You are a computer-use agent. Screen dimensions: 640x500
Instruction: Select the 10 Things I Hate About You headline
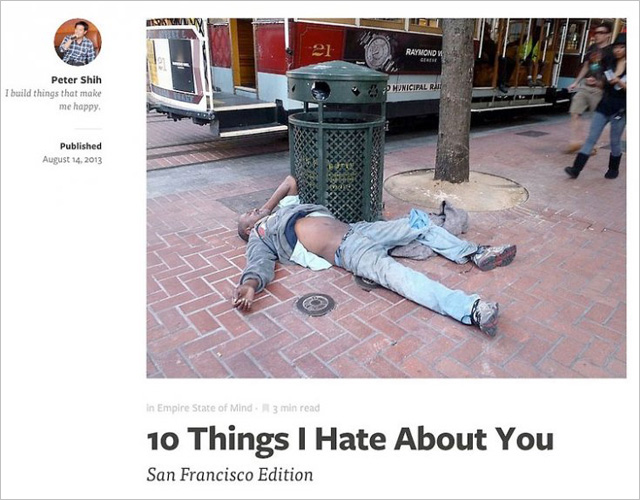pos(350,440)
